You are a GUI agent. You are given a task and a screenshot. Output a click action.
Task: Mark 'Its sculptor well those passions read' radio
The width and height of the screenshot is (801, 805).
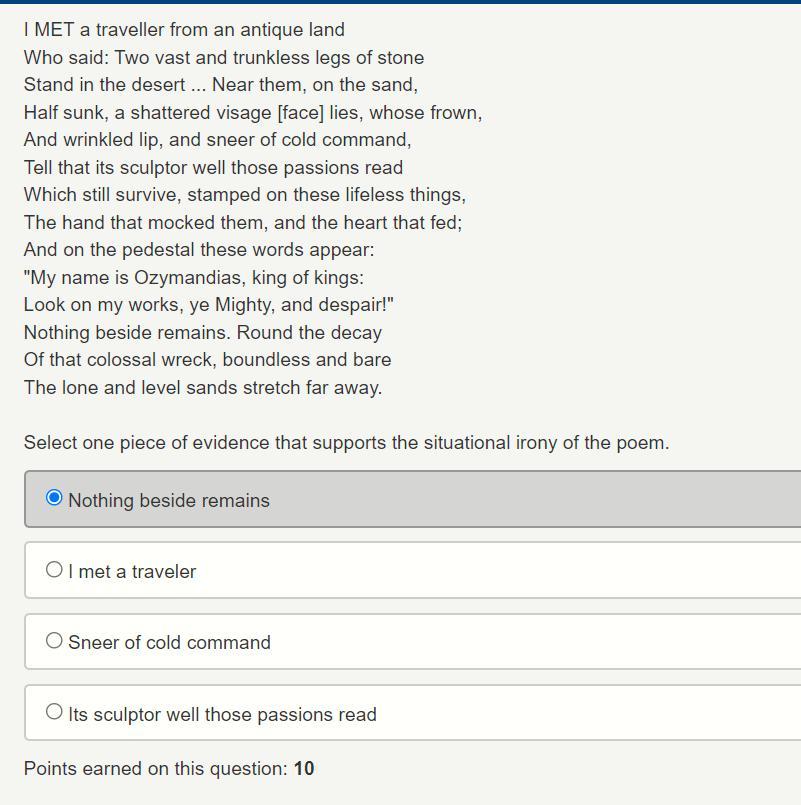pyautogui.click(x=54, y=712)
